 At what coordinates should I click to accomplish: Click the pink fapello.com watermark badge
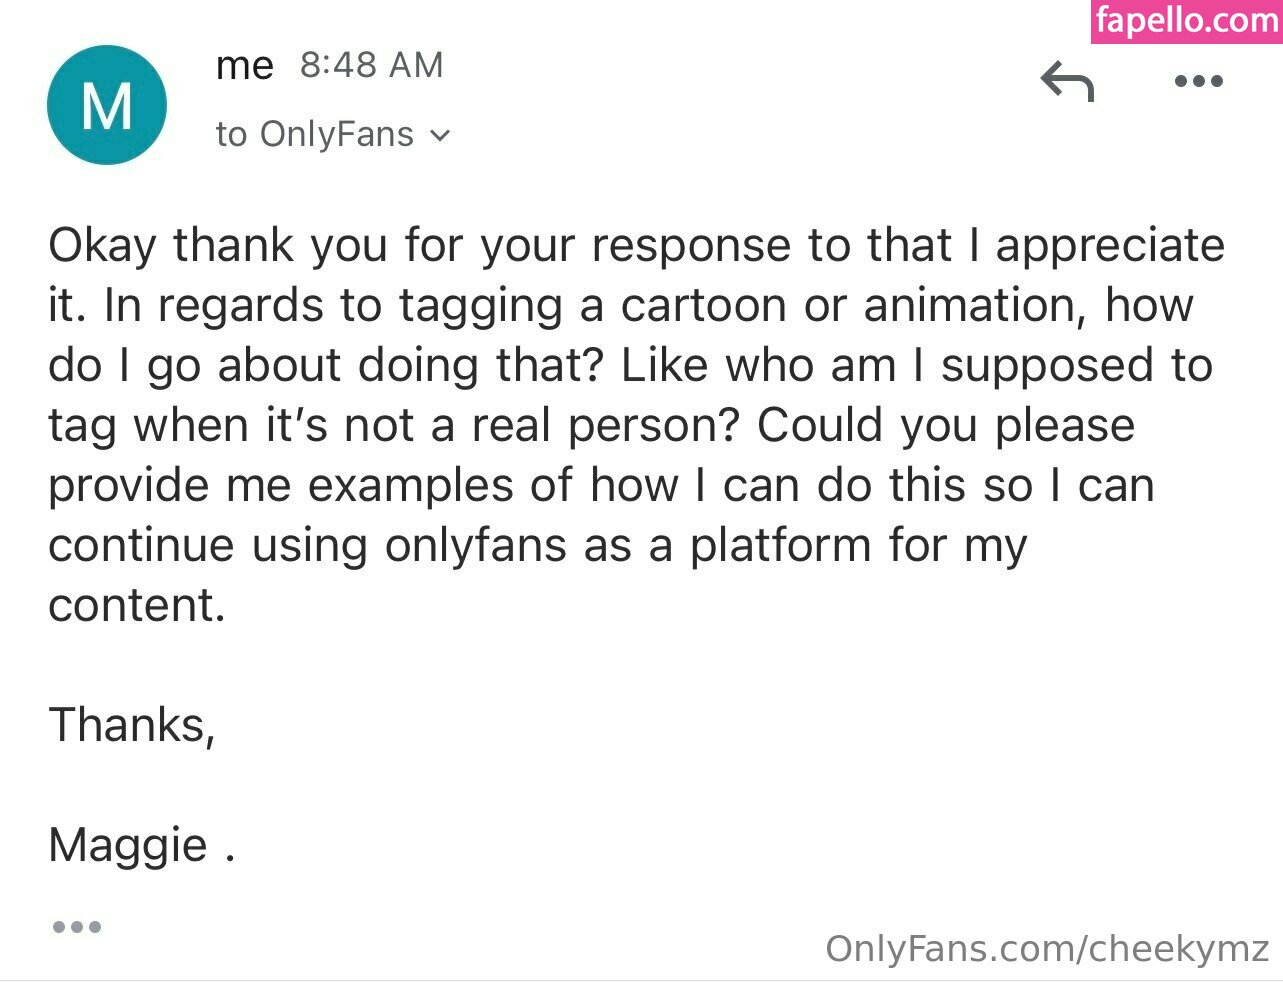pyautogui.click(x=1187, y=21)
